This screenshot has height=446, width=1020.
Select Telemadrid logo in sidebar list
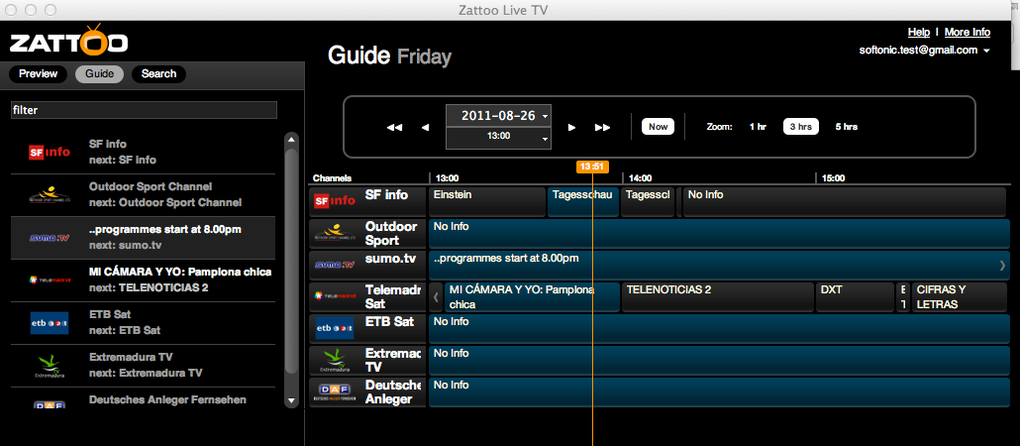pos(49,280)
